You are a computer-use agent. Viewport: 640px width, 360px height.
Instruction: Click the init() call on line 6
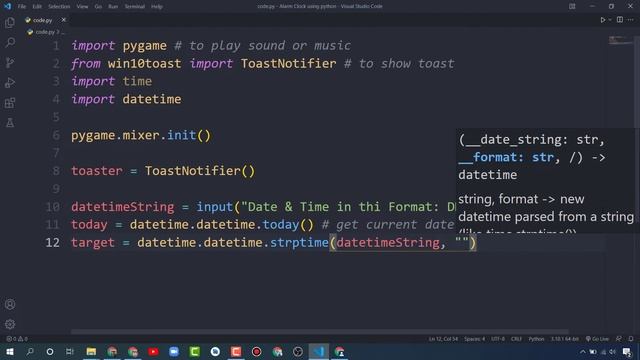point(189,136)
